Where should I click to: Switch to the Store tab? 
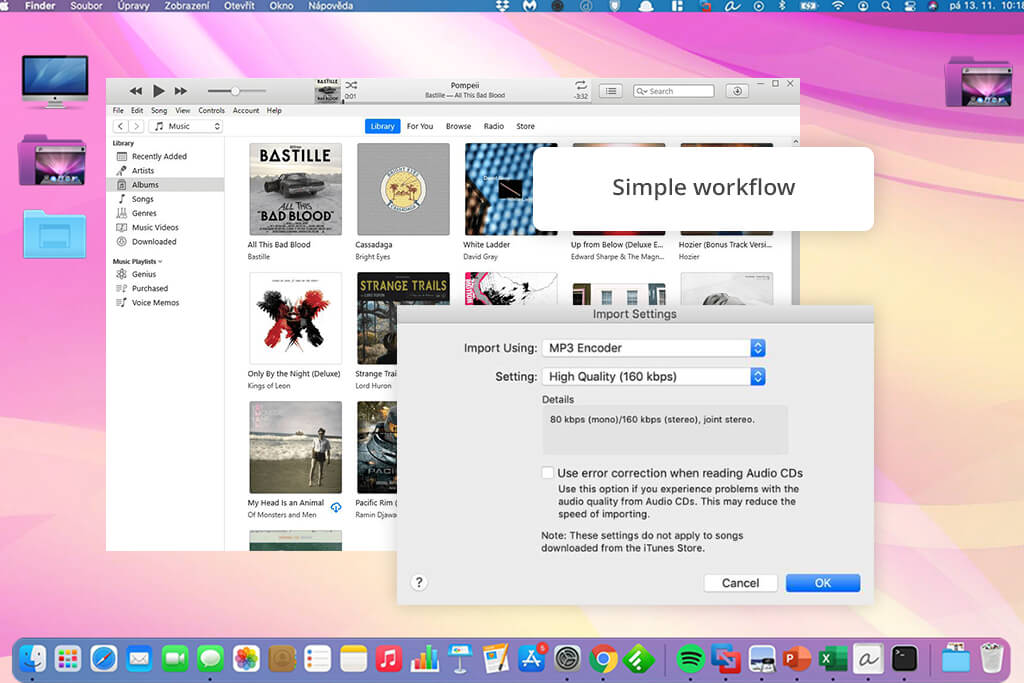click(x=526, y=126)
